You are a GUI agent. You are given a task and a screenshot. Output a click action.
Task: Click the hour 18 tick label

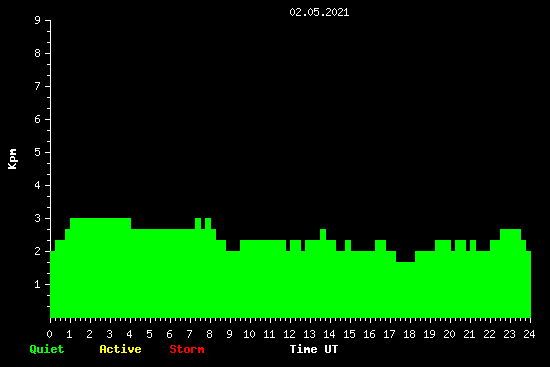pos(409,334)
